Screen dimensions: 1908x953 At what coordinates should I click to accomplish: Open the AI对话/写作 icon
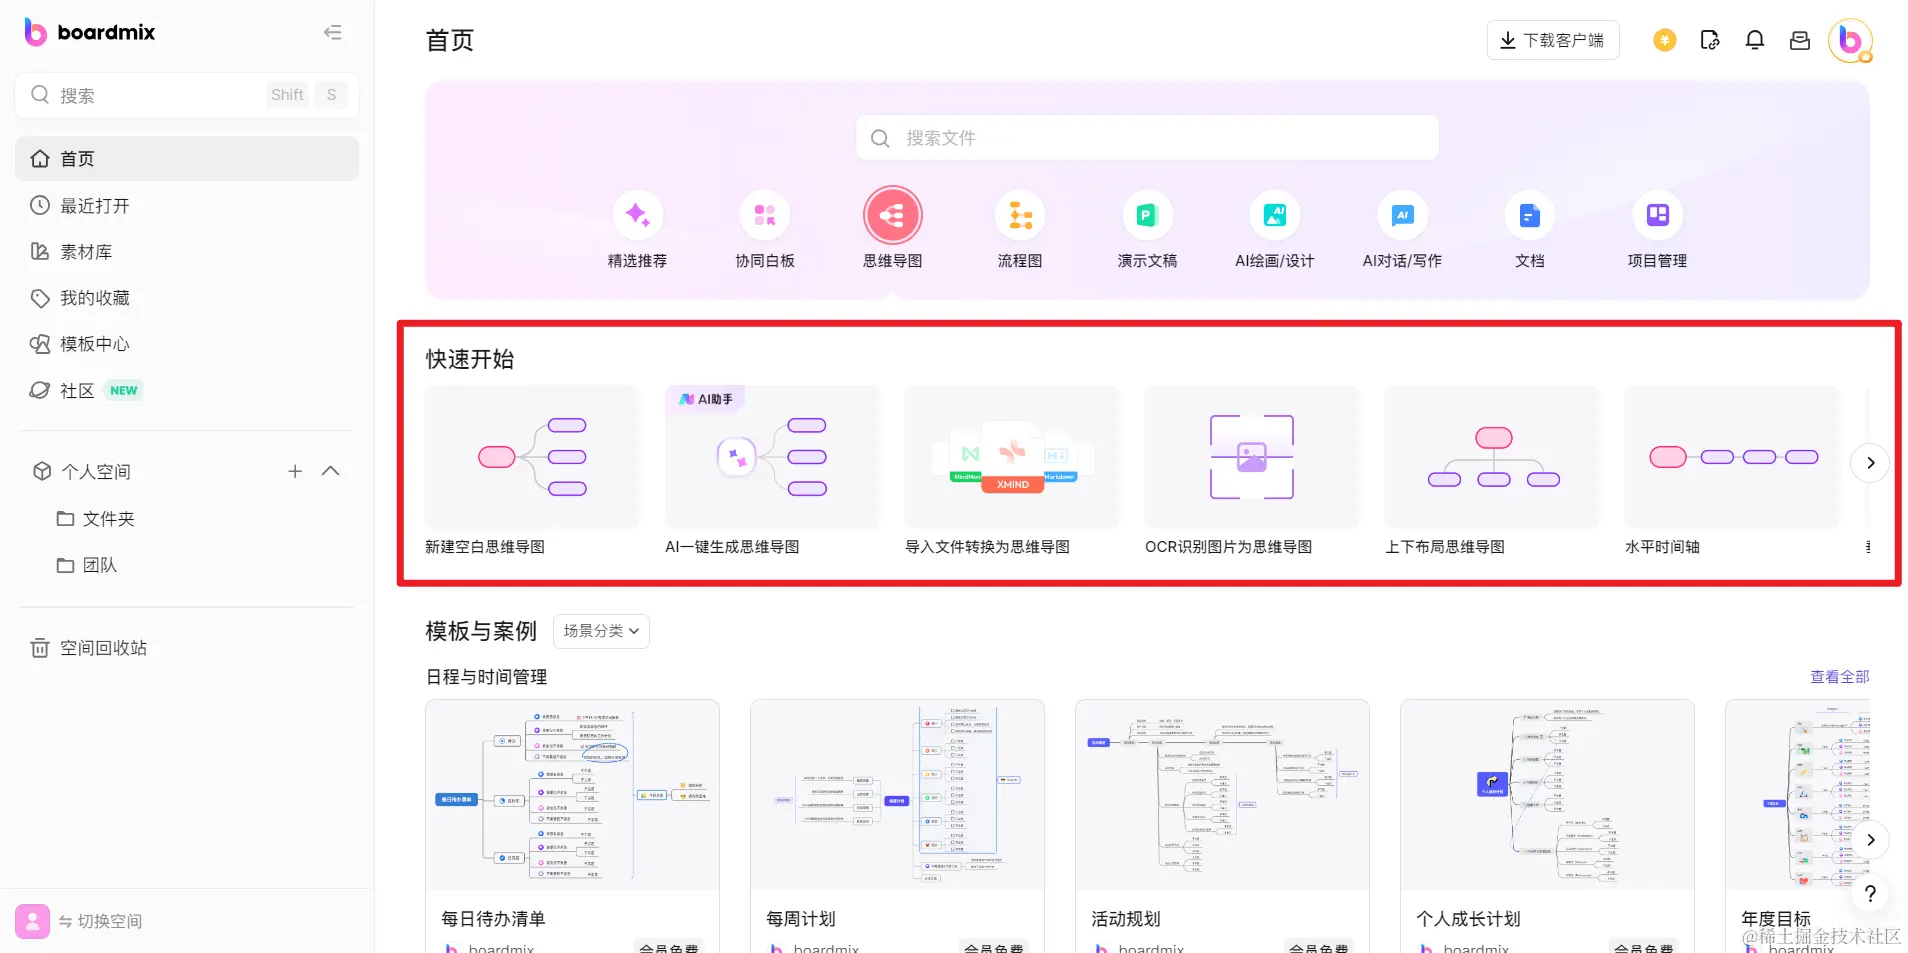(1402, 214)
